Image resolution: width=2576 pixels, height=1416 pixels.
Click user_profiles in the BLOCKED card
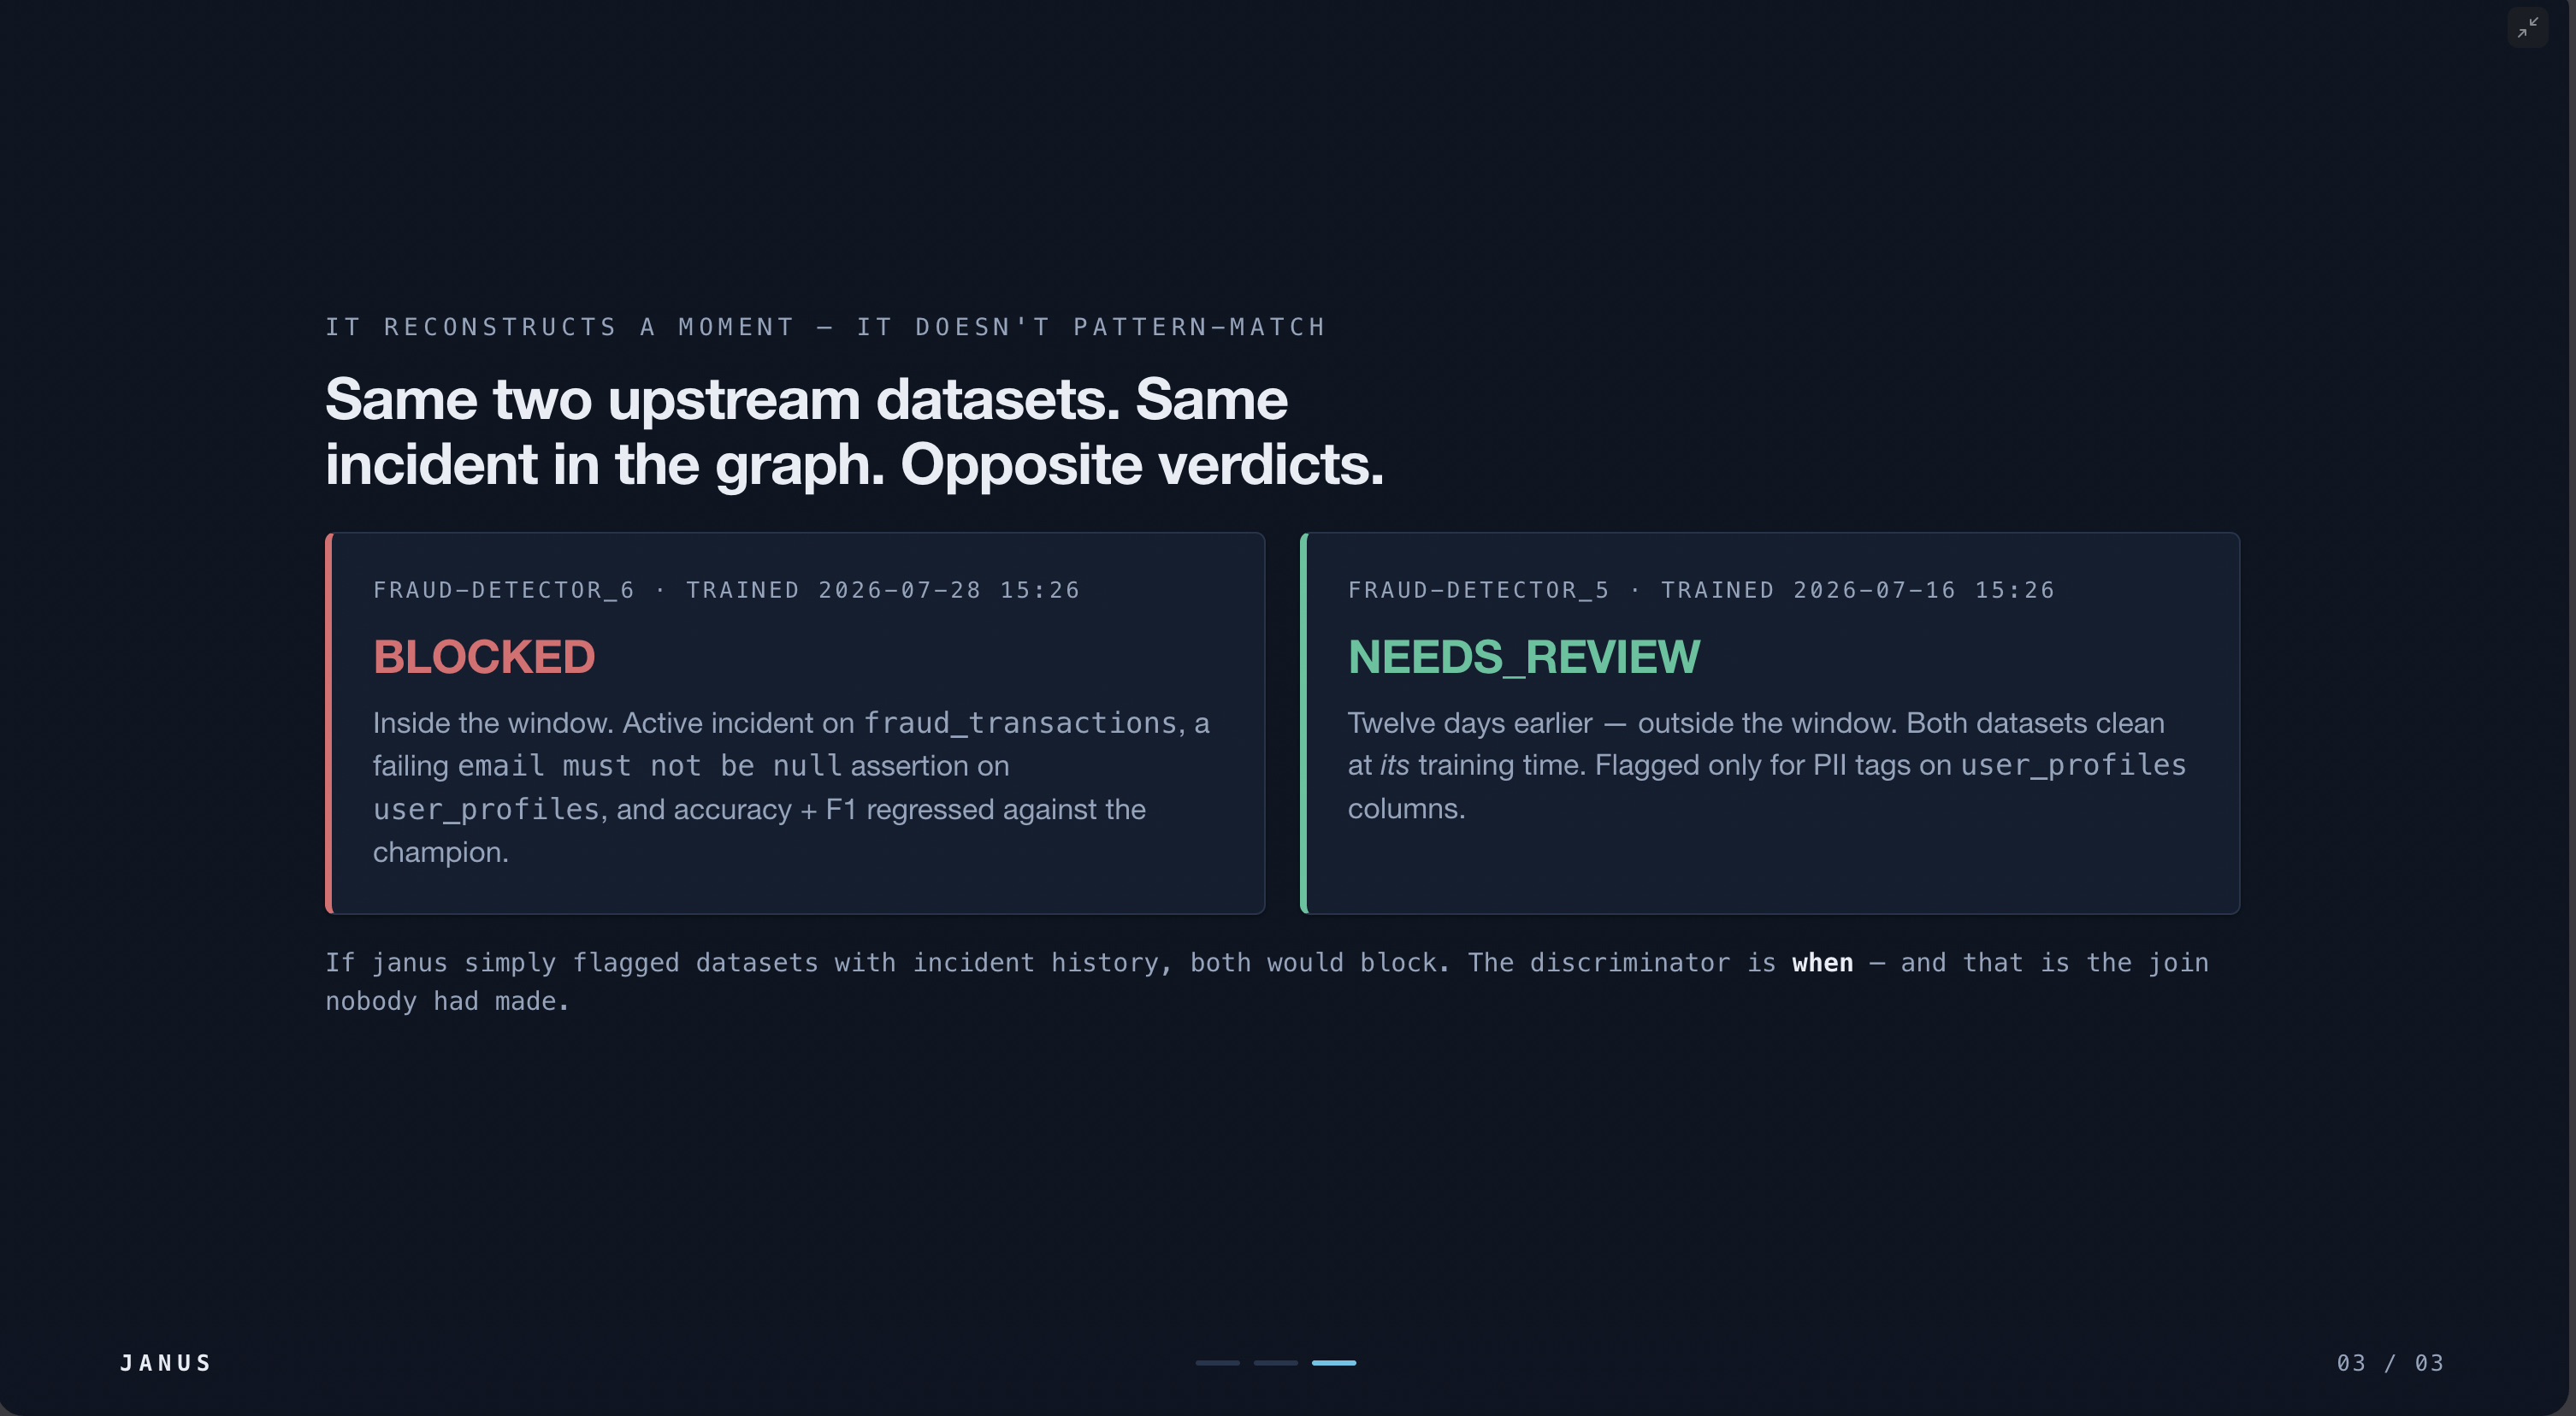pyautogui.click(x=486, y=809)
